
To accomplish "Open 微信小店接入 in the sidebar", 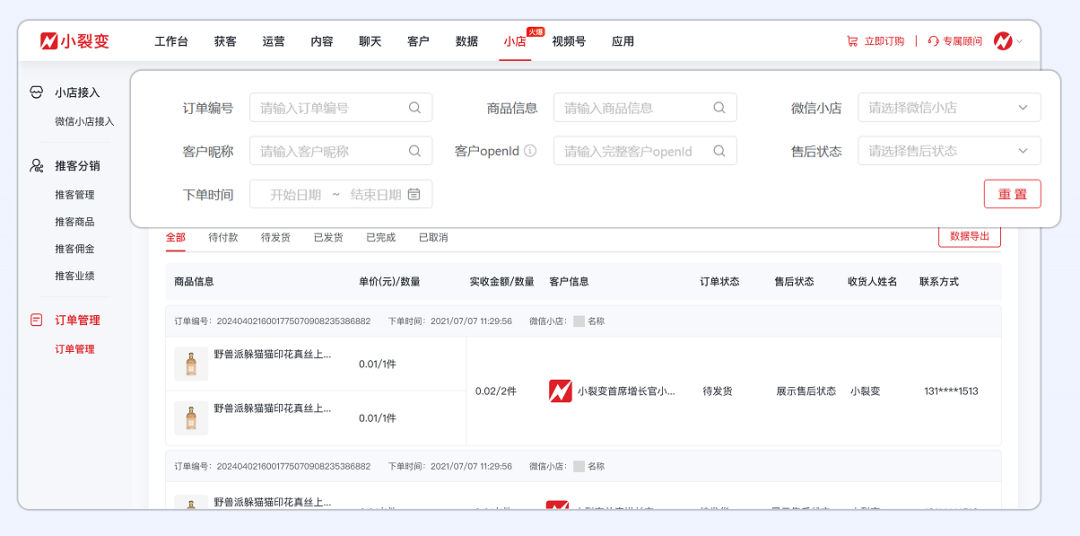I will point(84,122).
